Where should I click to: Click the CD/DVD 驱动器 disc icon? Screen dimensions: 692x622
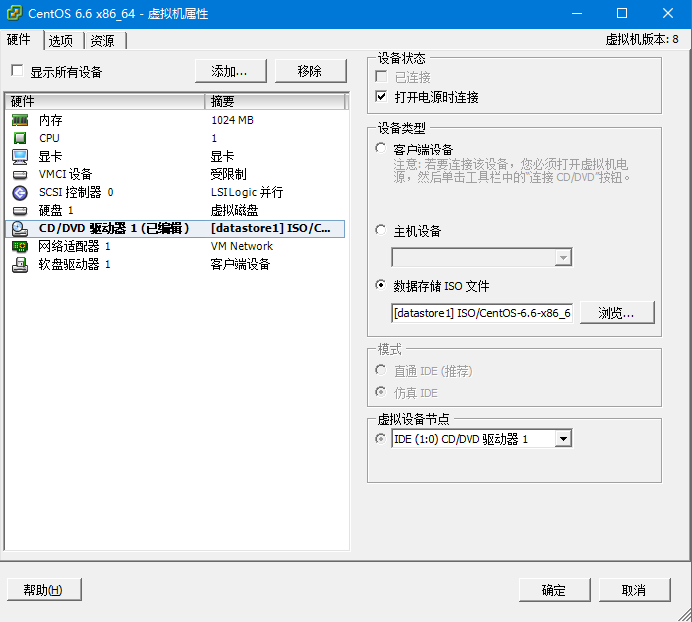(x=20, y=229)
